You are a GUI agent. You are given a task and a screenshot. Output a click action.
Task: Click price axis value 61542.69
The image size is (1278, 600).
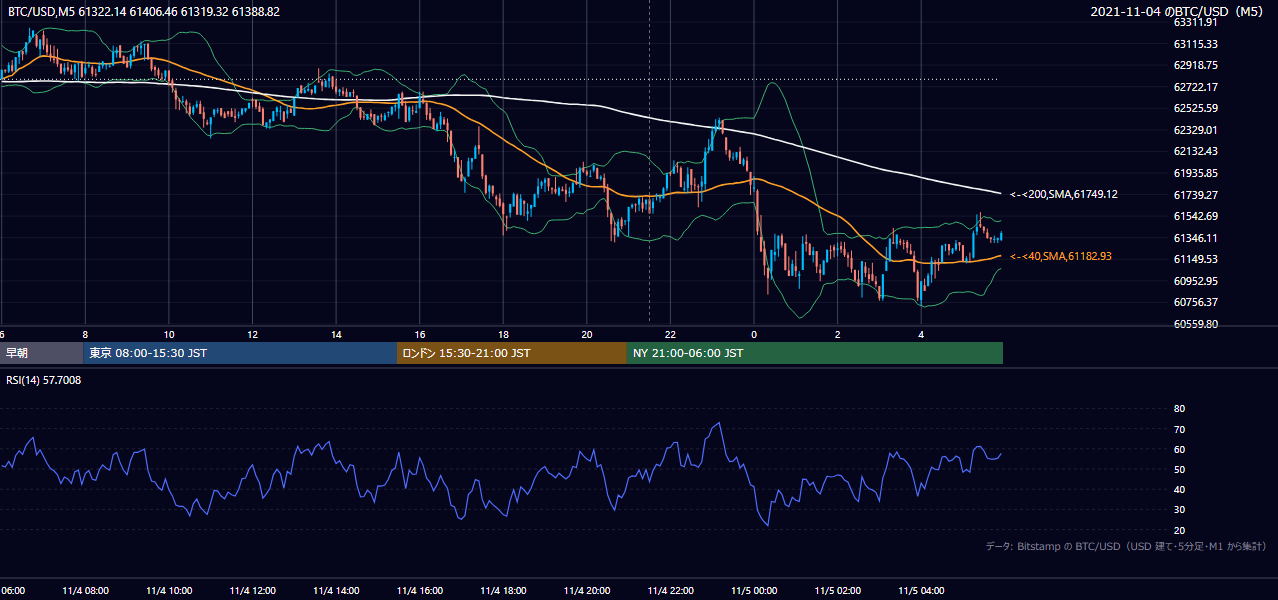point(1195,216)
